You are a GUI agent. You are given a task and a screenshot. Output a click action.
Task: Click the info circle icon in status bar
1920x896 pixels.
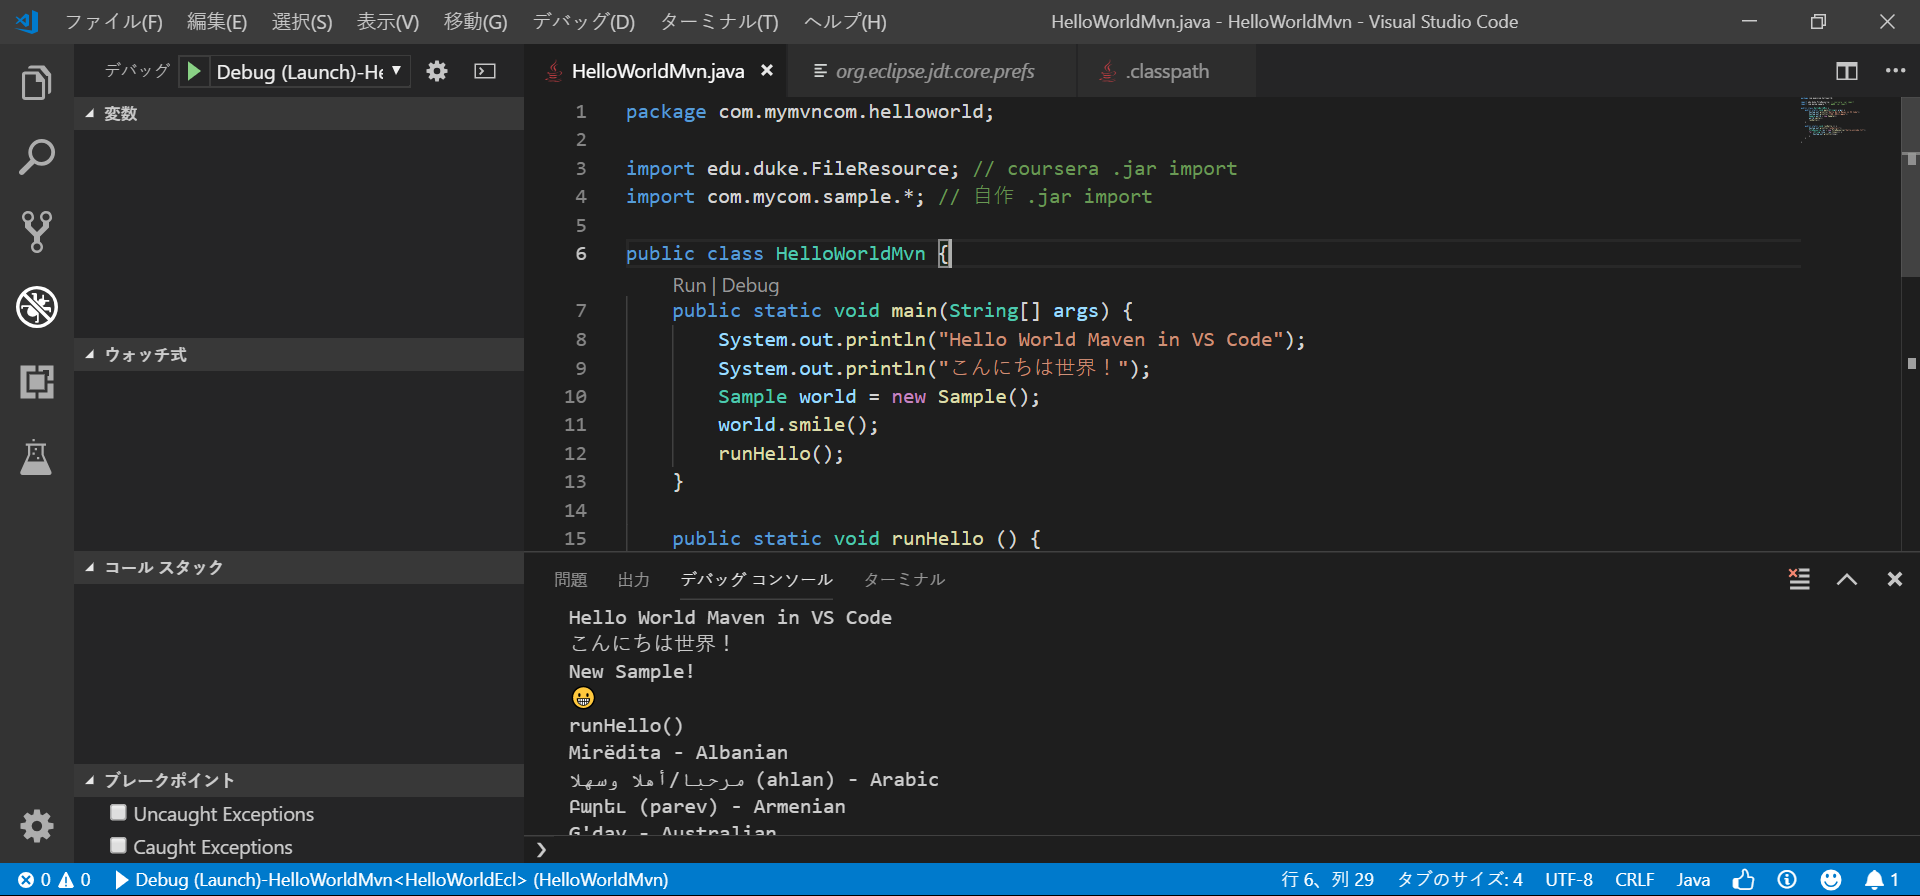point(1787,880)
